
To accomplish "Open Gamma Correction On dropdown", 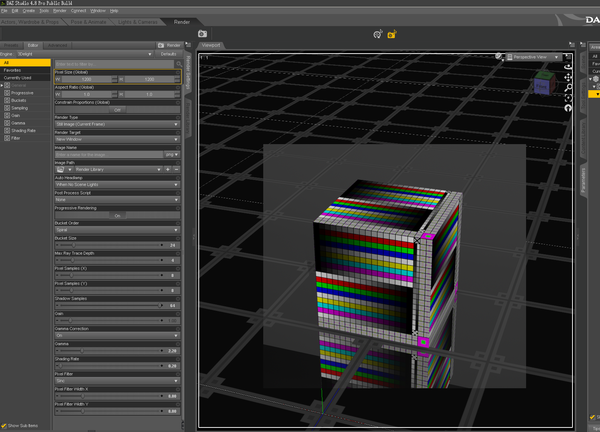I will click(x=117, y=336).
